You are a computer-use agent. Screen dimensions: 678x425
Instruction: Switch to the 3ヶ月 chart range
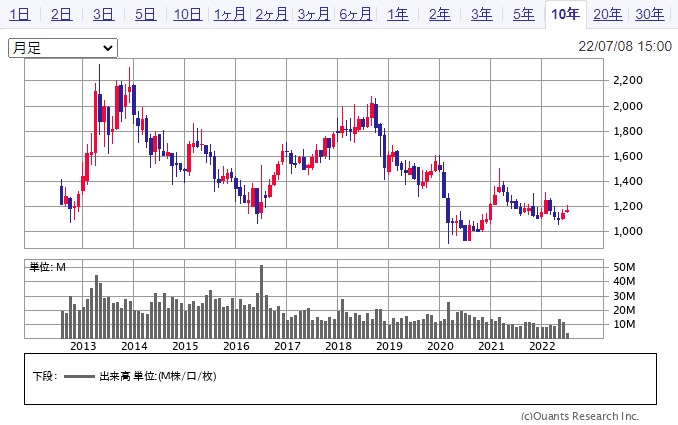(x=313, y=14)
